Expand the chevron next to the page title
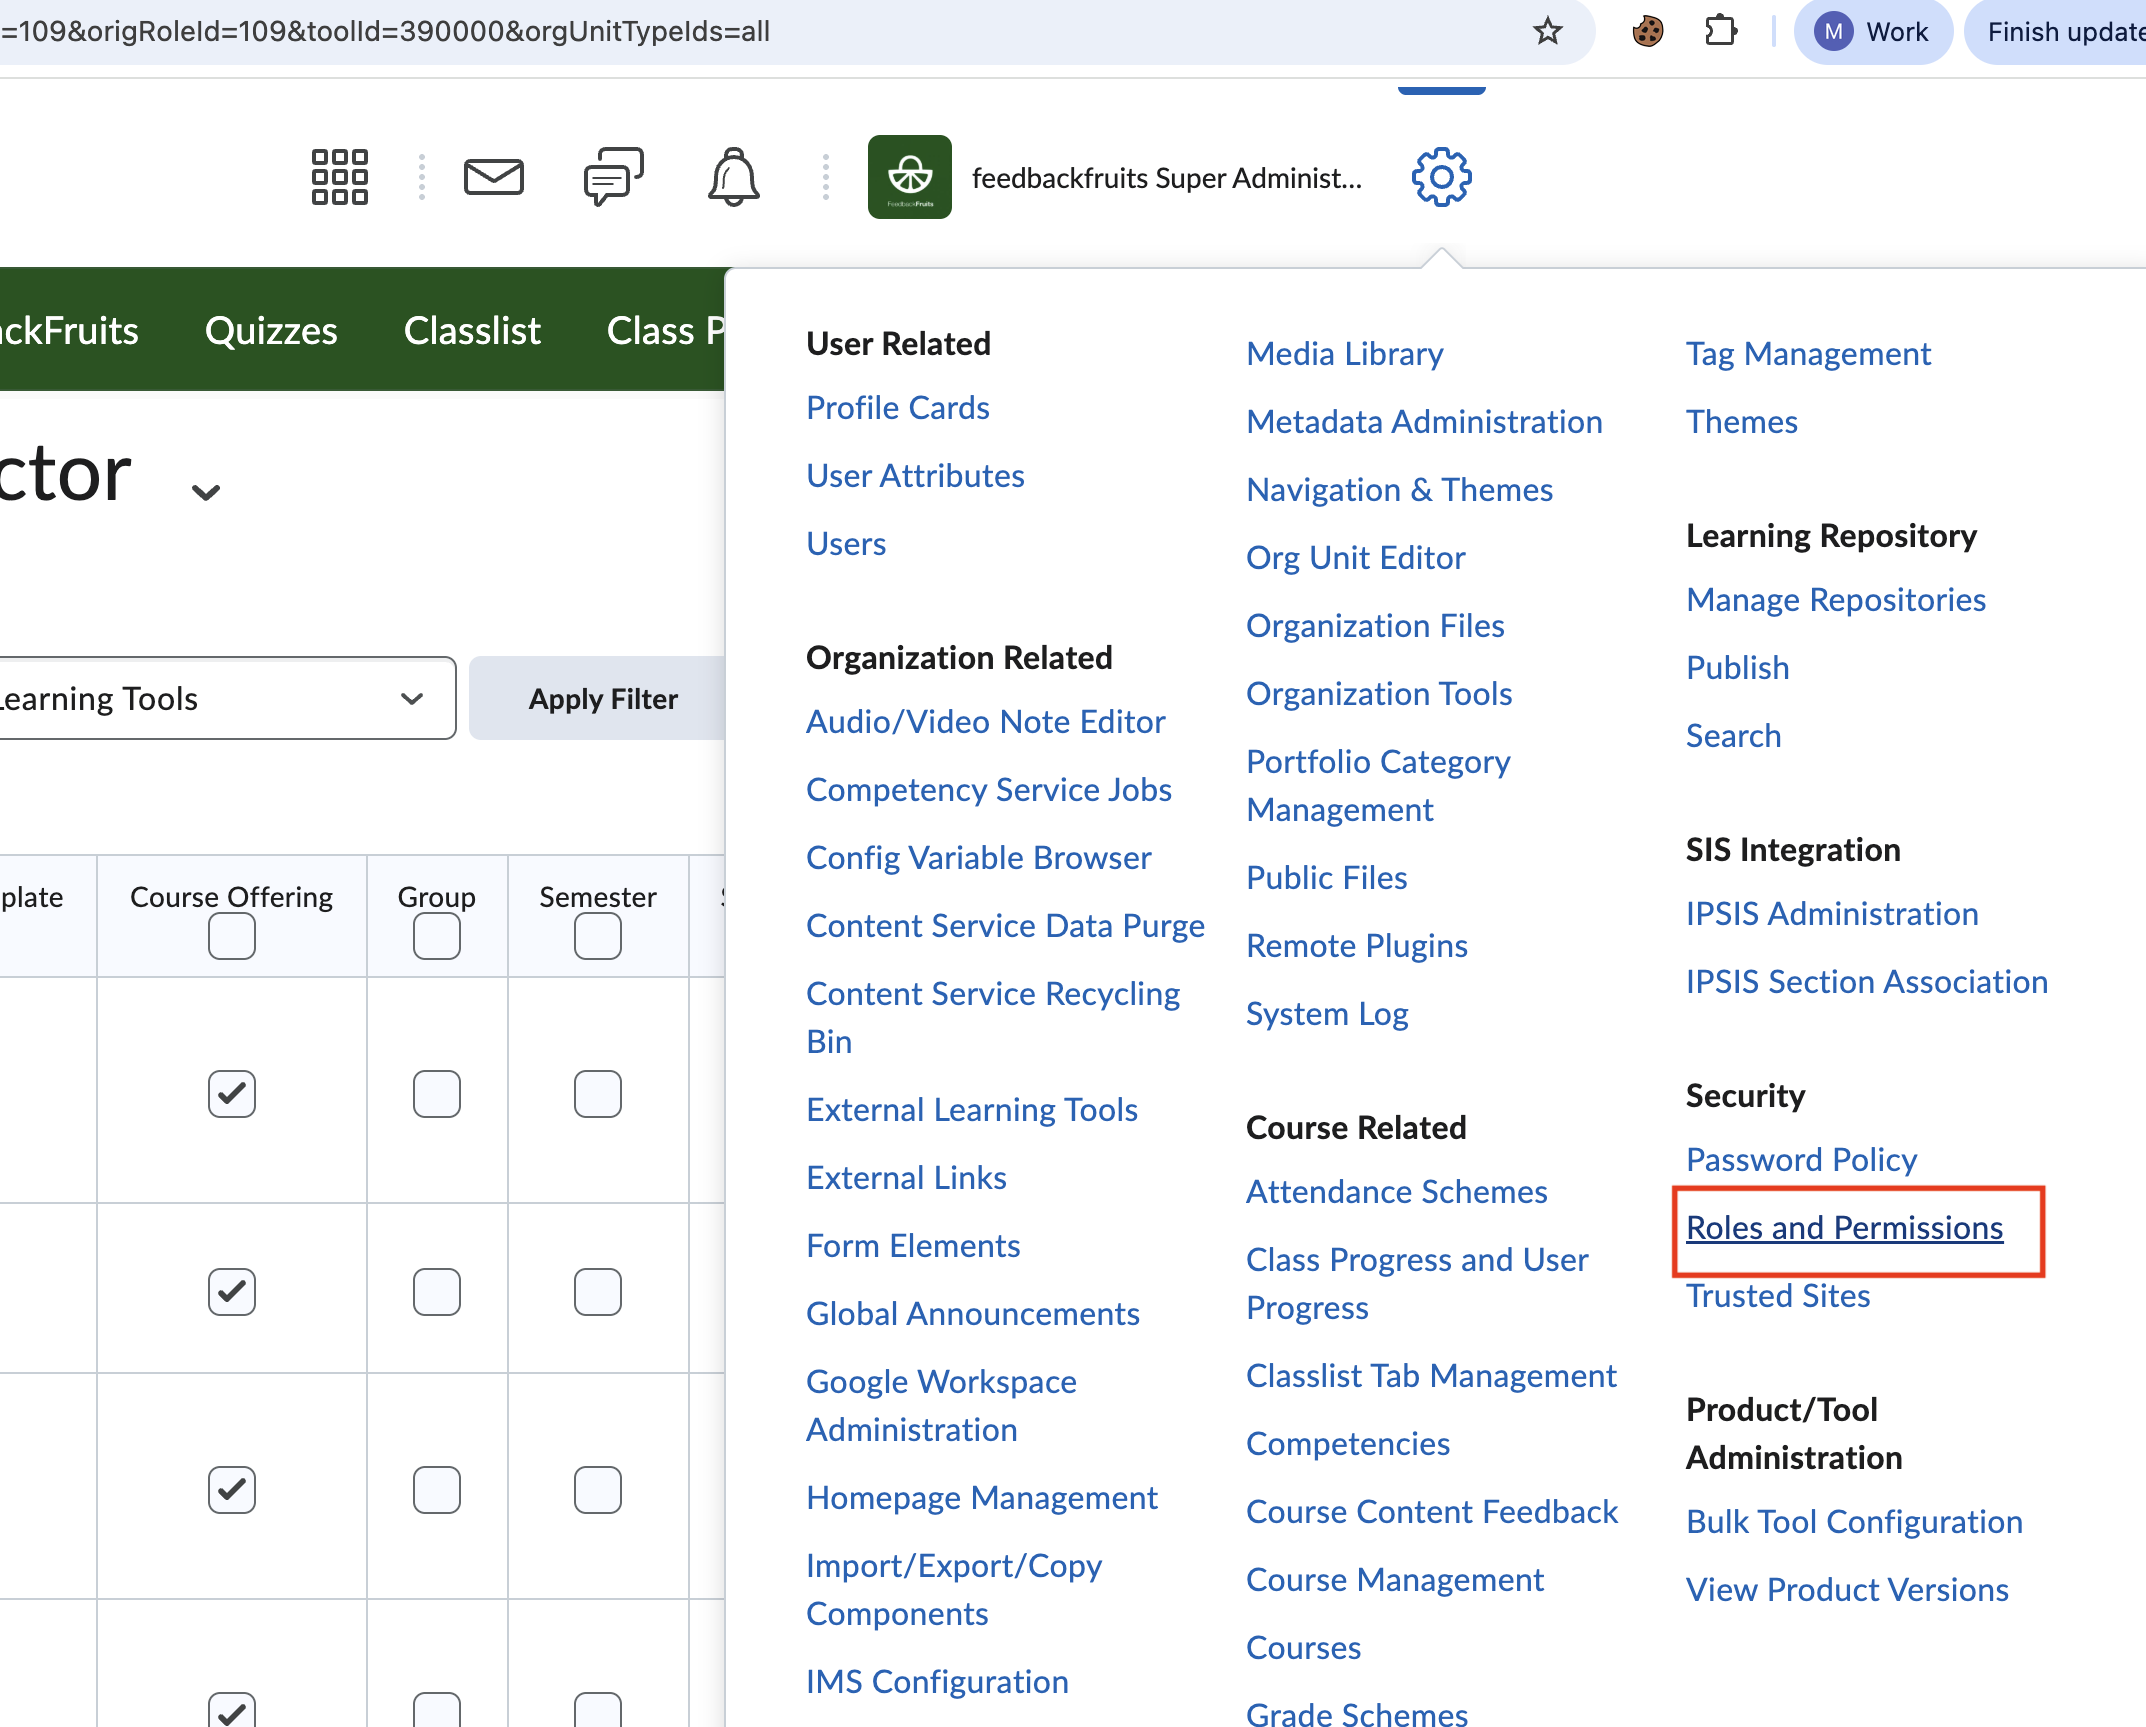 204,491
